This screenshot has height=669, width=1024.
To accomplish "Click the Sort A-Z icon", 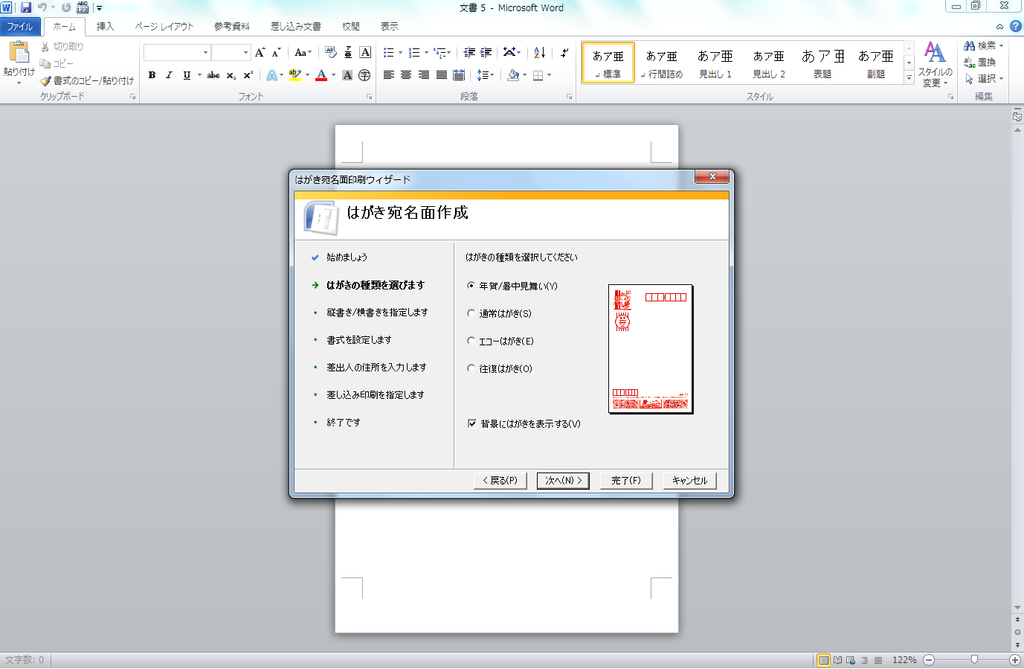I will pyautogui.click(x=539, y=53).
